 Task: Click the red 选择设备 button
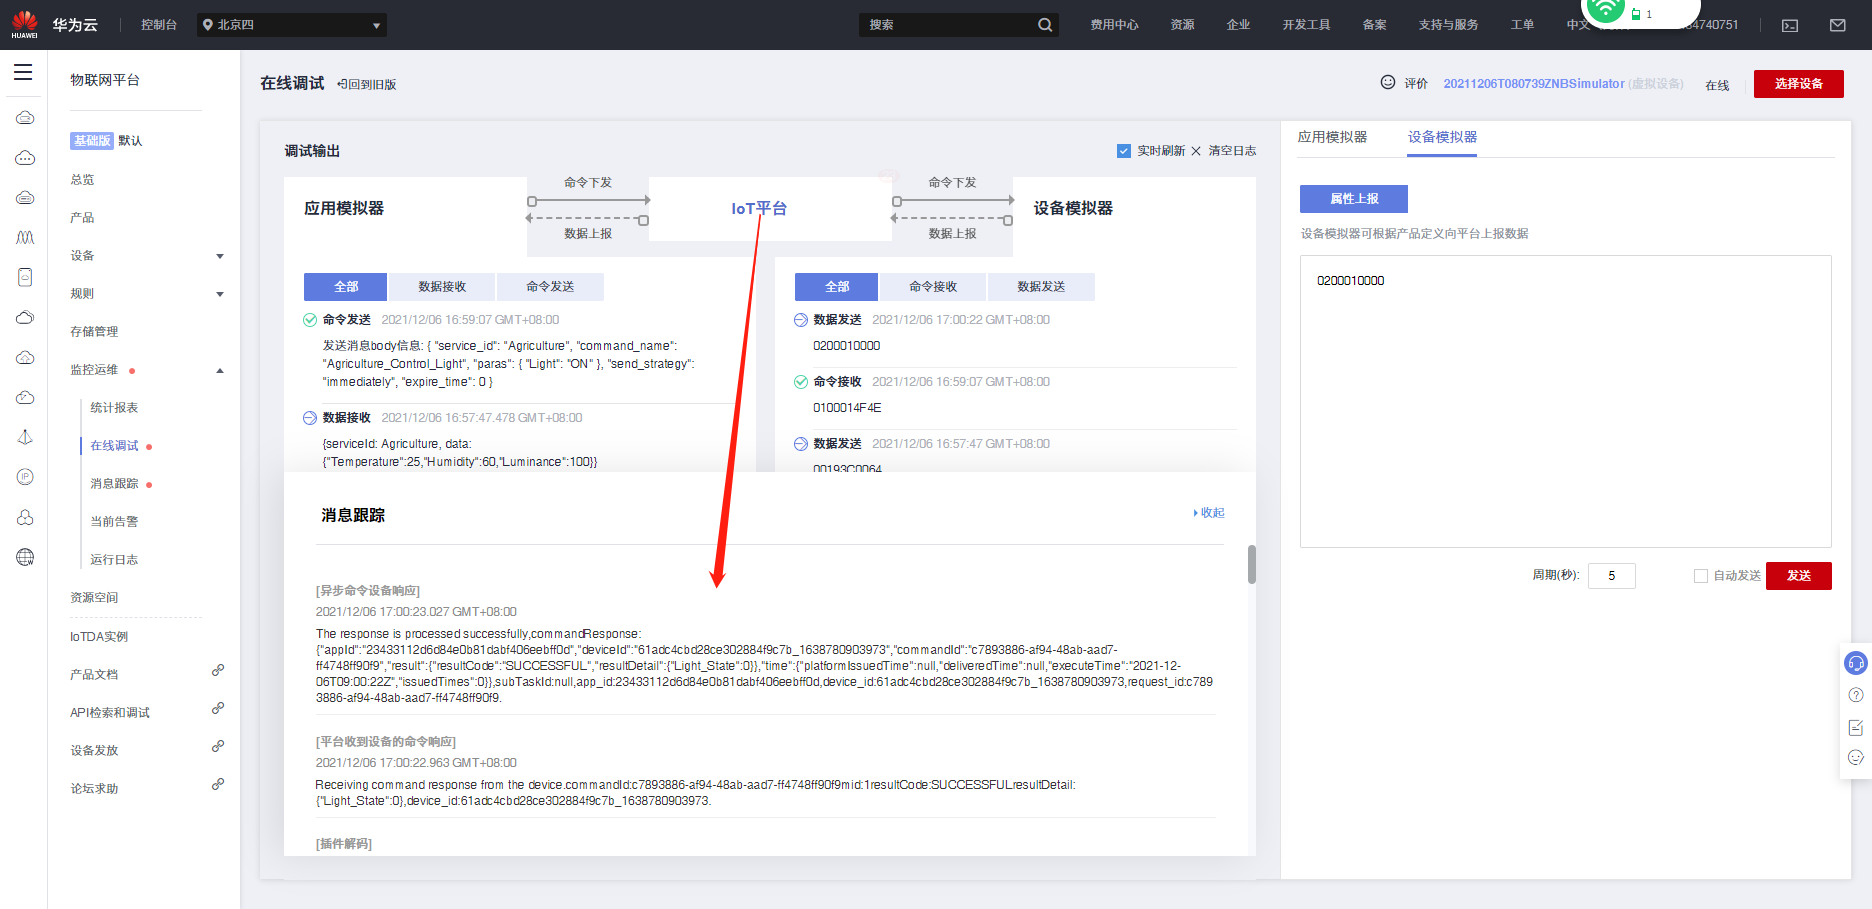[x=1799, y=84]
